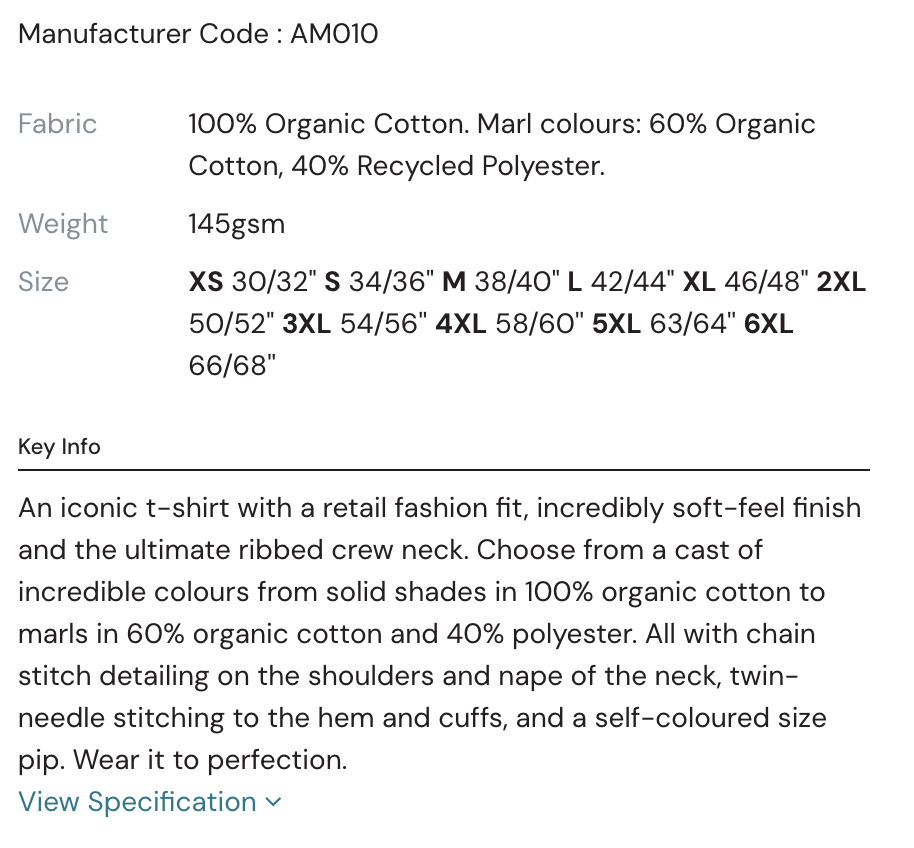Select the Key Info tab heading

[60, 446]
